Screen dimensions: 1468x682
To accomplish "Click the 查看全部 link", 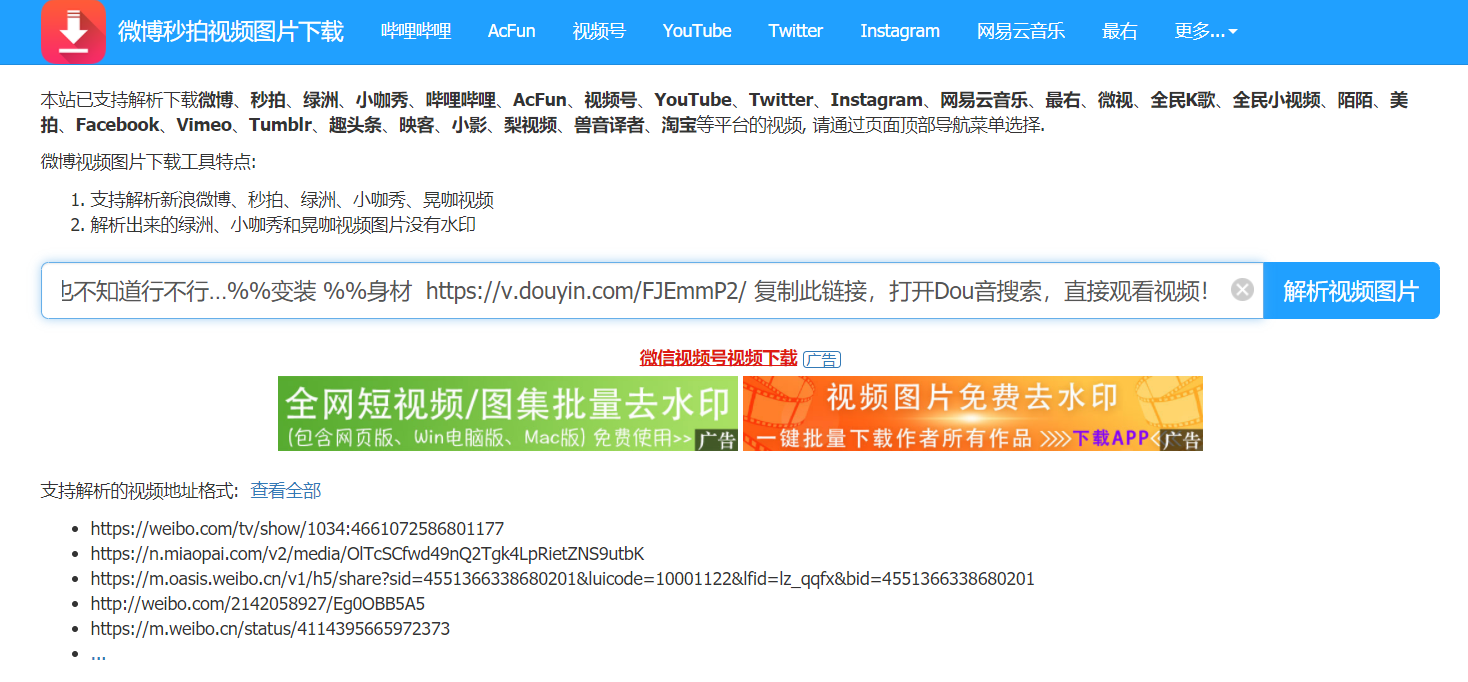I will point(286,490).
